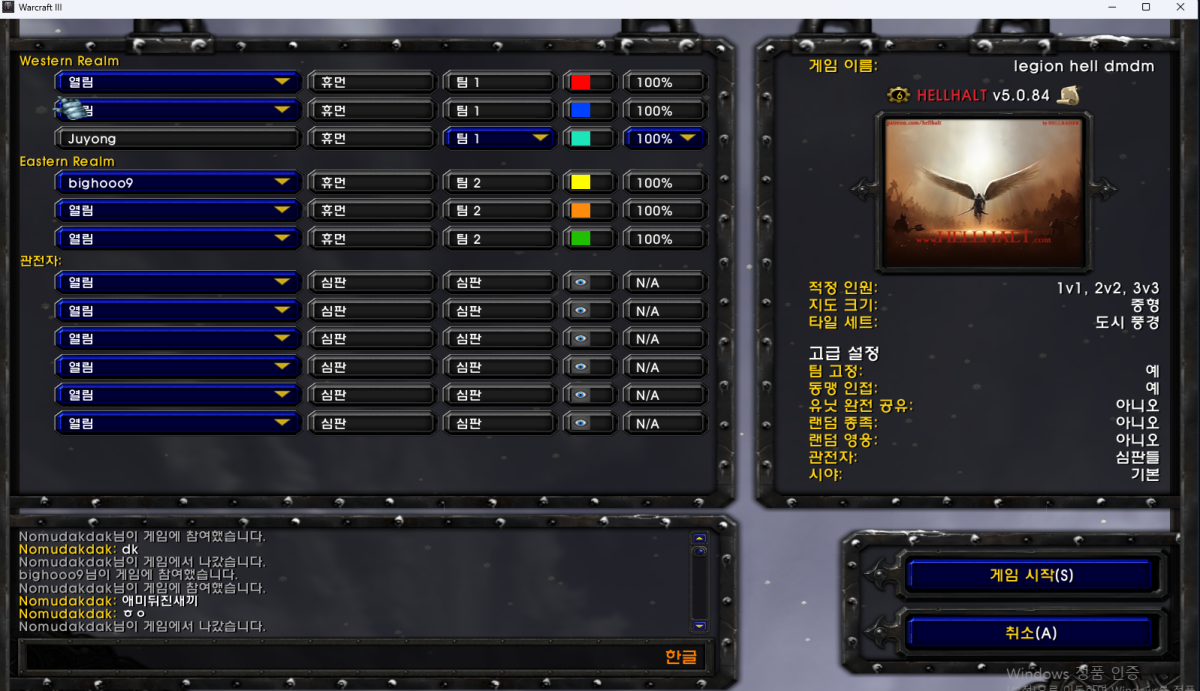Click the left arrow beside map preview
Image resolution: width=1200 pixels, height=691 pixels.
coord(862,189)
